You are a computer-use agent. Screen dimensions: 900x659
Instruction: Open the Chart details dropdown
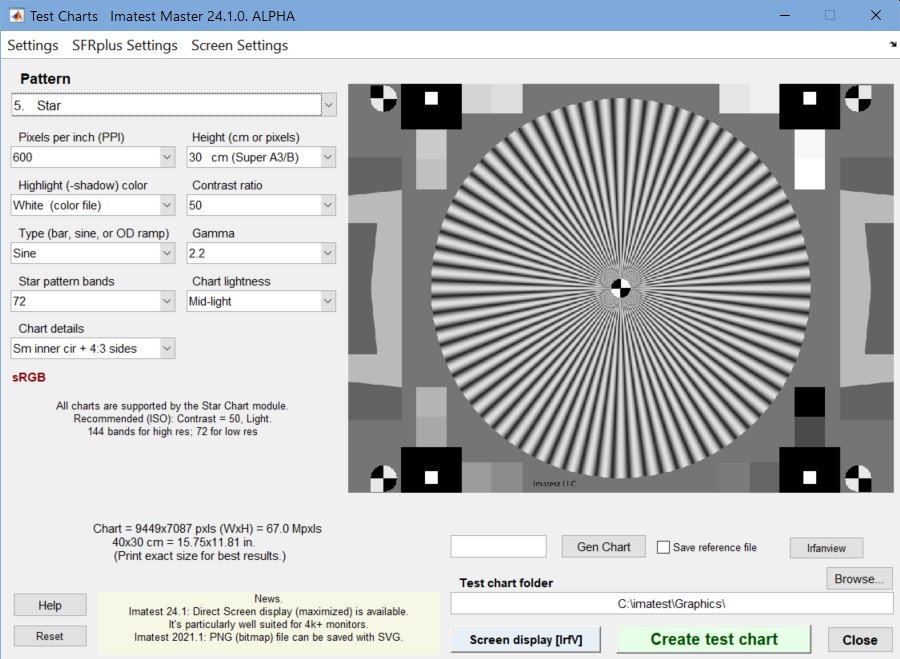[93, 348]
